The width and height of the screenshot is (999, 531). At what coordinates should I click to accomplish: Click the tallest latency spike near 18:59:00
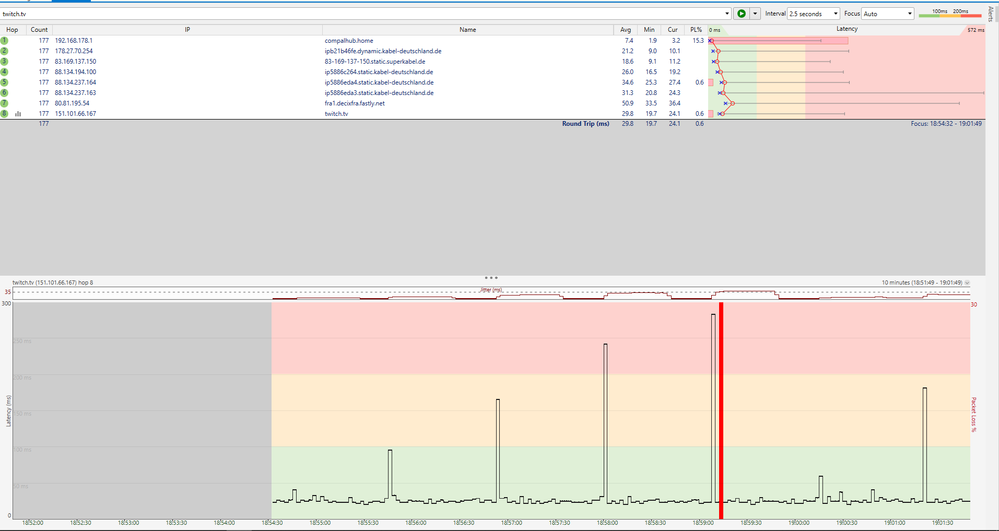pos(714,408)
